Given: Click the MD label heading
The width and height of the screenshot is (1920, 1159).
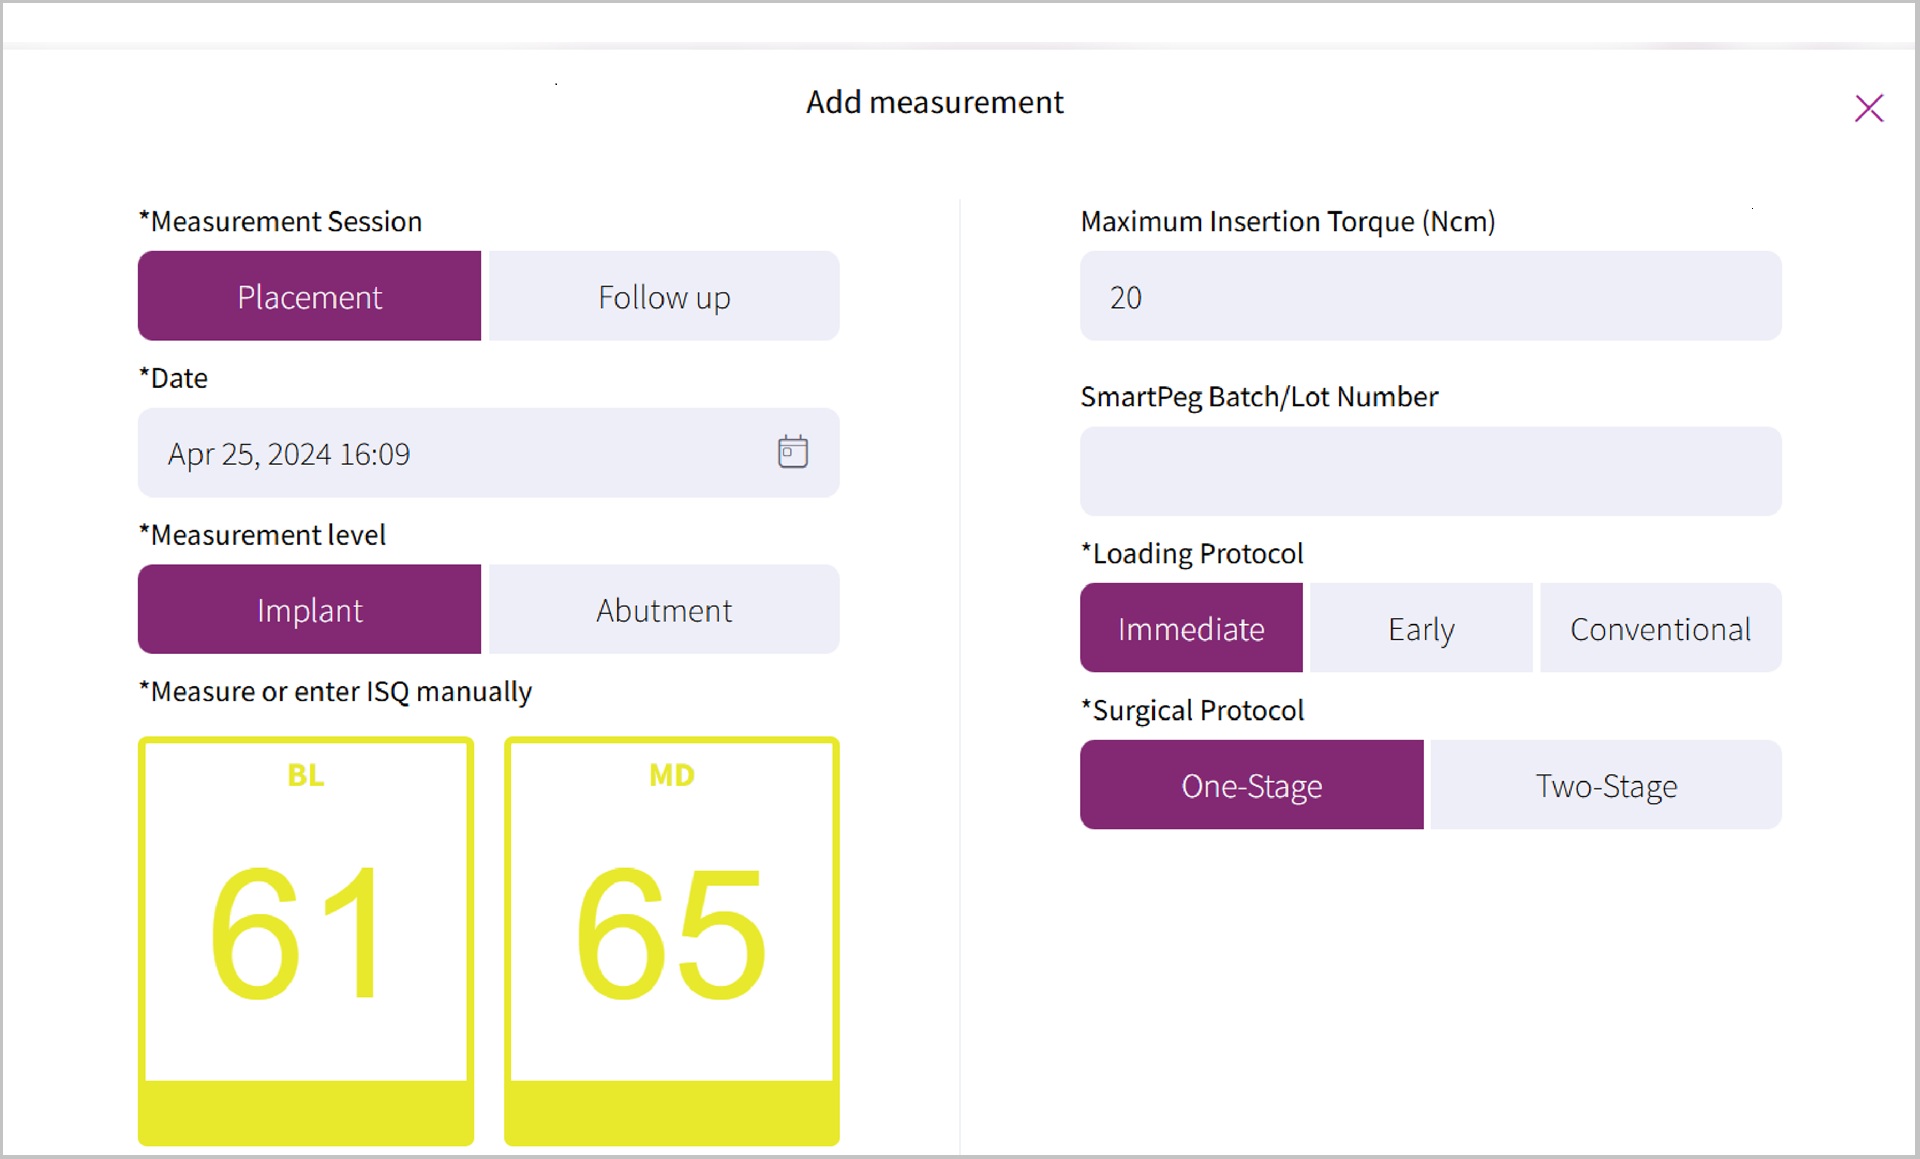Looking at the screenshot, I should click(671, 775).
